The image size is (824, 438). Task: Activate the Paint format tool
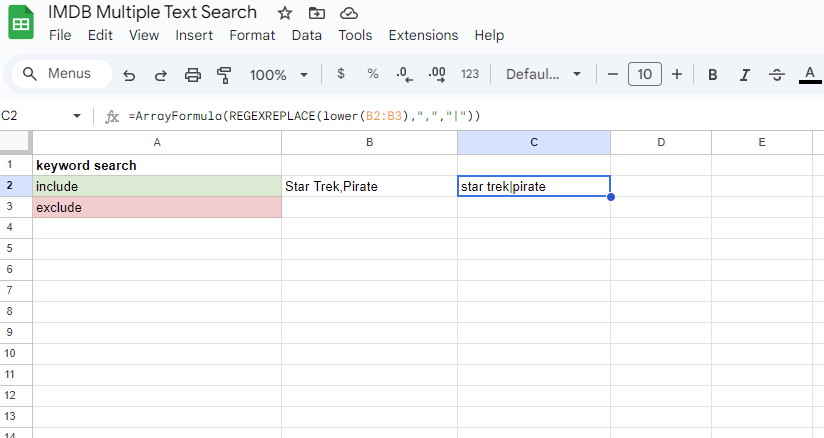click(x=224, y=75)
